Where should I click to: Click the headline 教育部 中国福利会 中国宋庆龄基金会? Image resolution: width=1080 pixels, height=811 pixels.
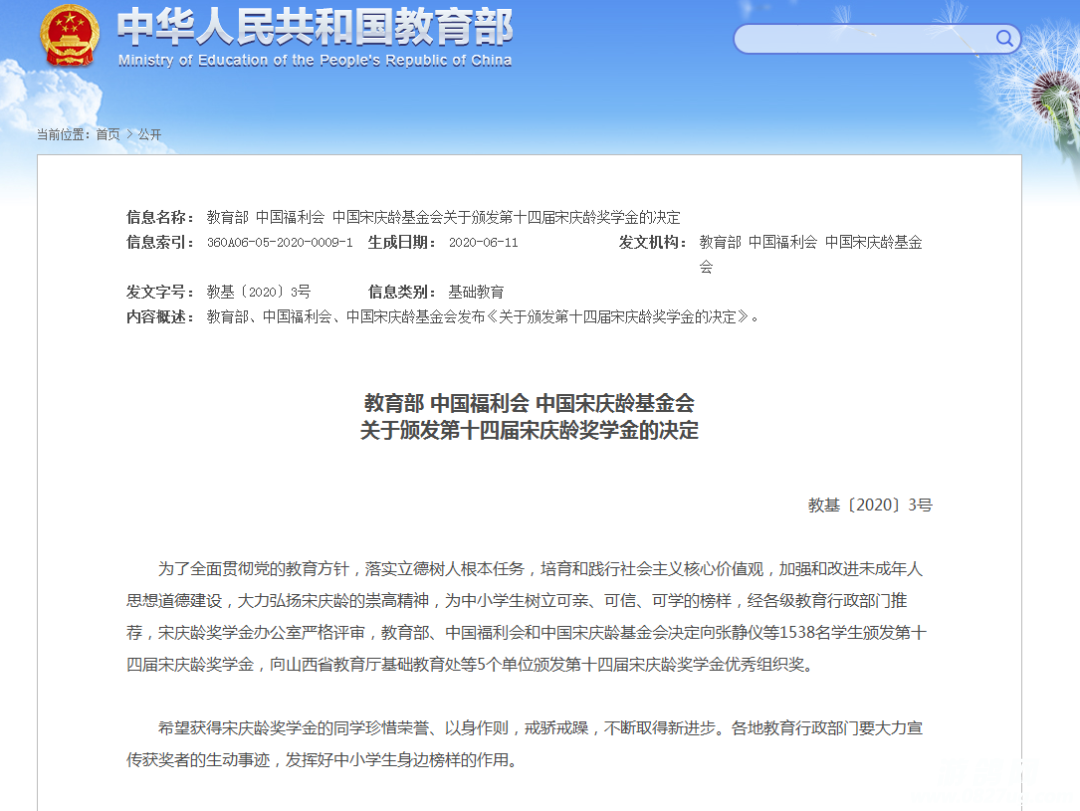tap(529, 403)
